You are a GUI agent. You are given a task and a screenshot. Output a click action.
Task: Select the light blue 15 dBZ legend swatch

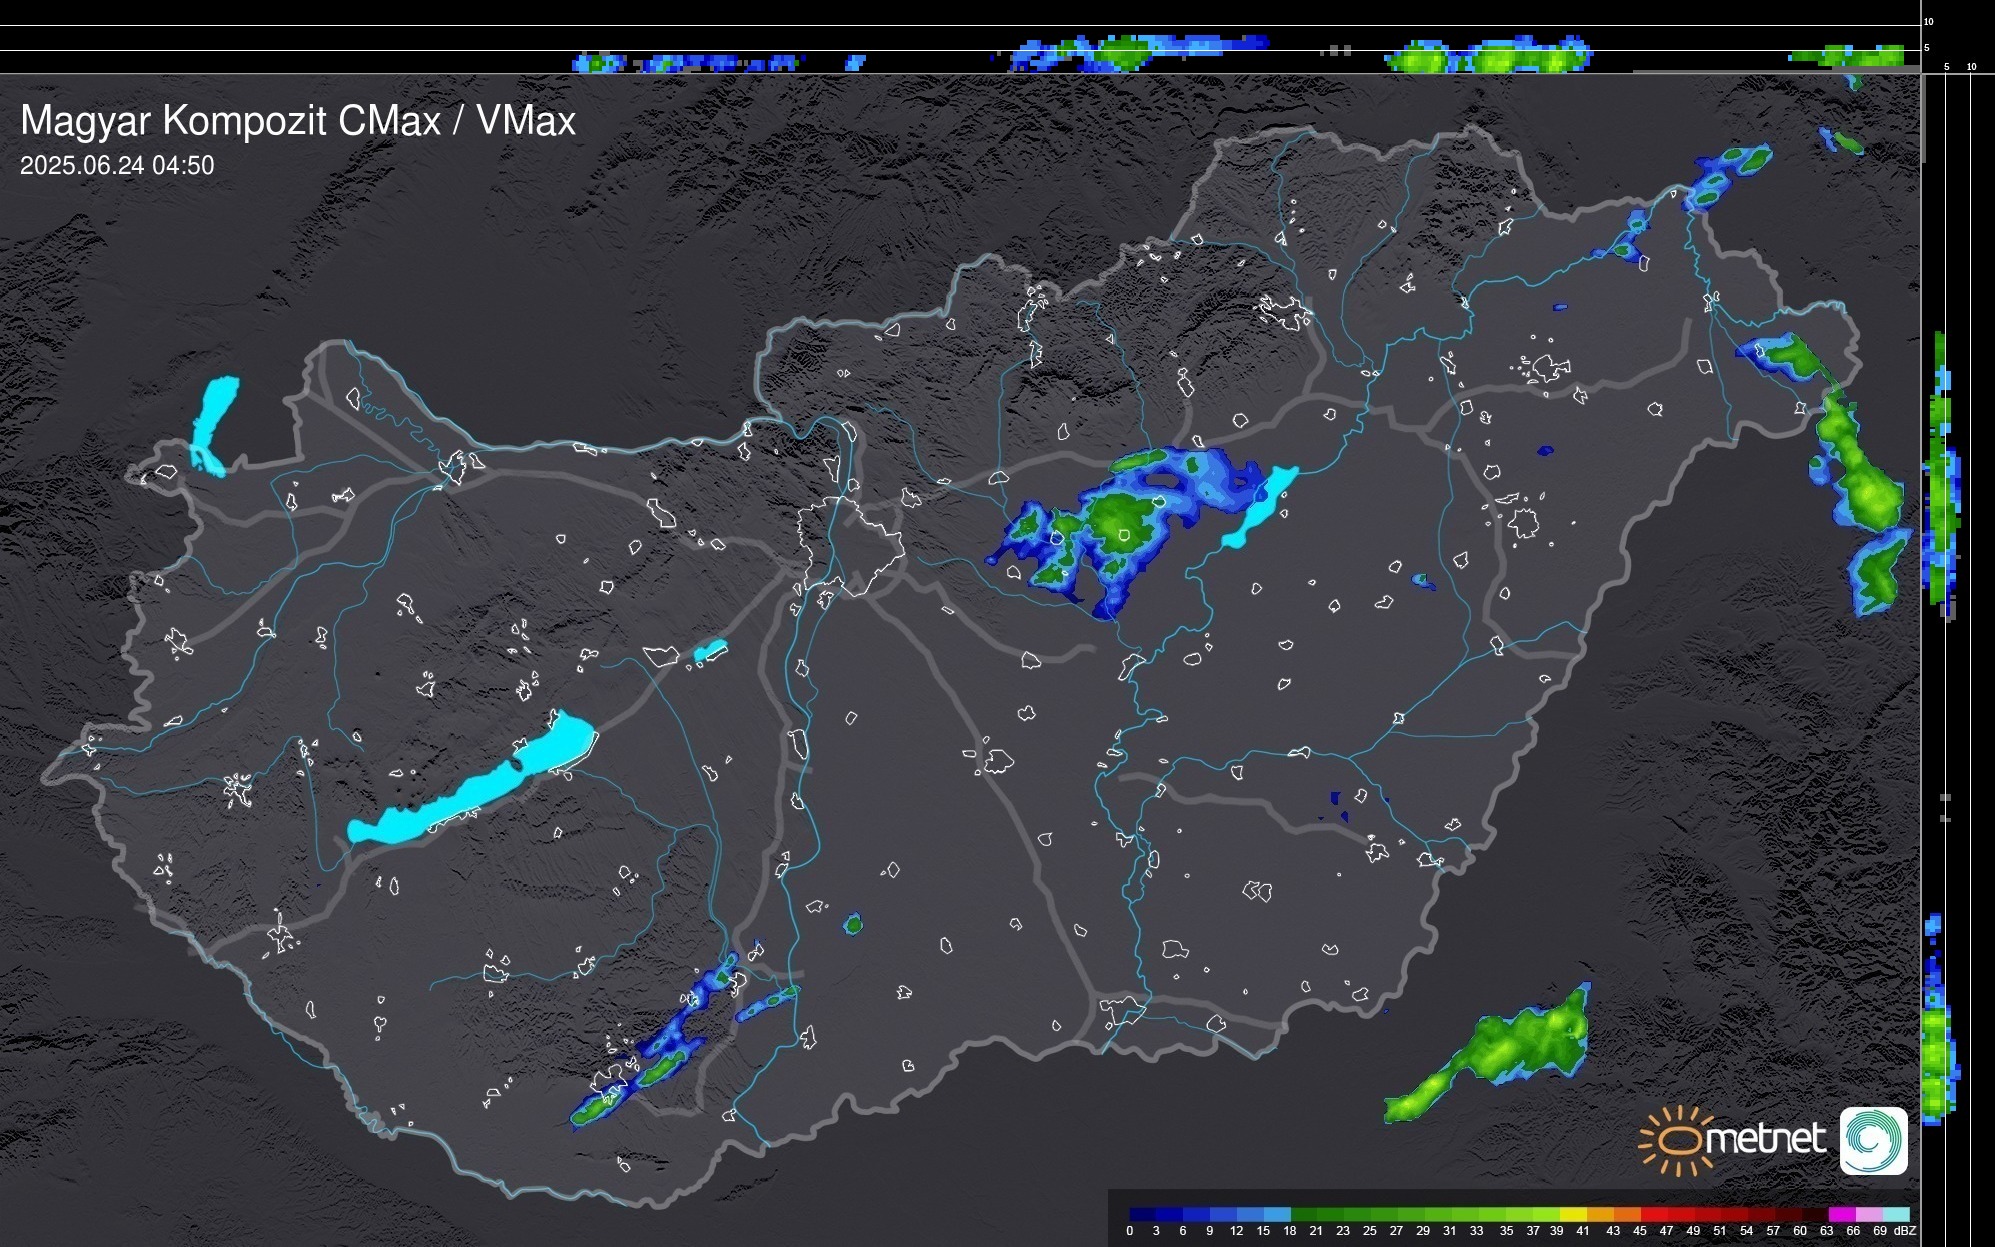1276,1214
